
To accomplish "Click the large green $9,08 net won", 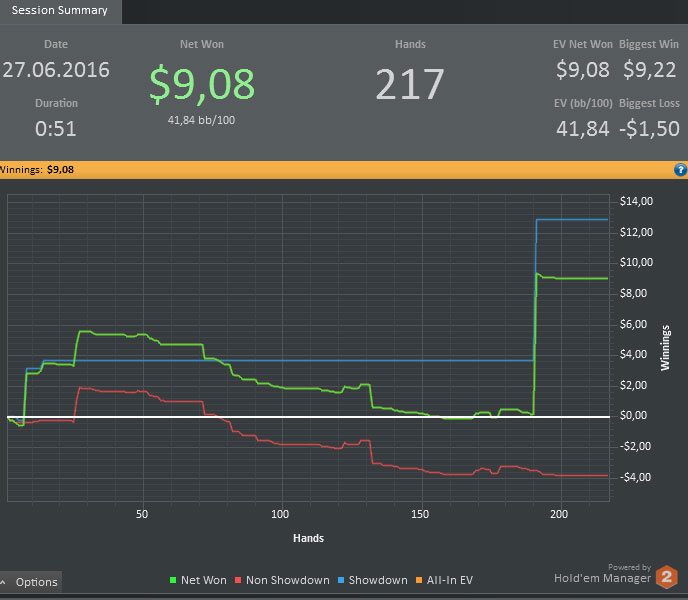I will 202,83.
